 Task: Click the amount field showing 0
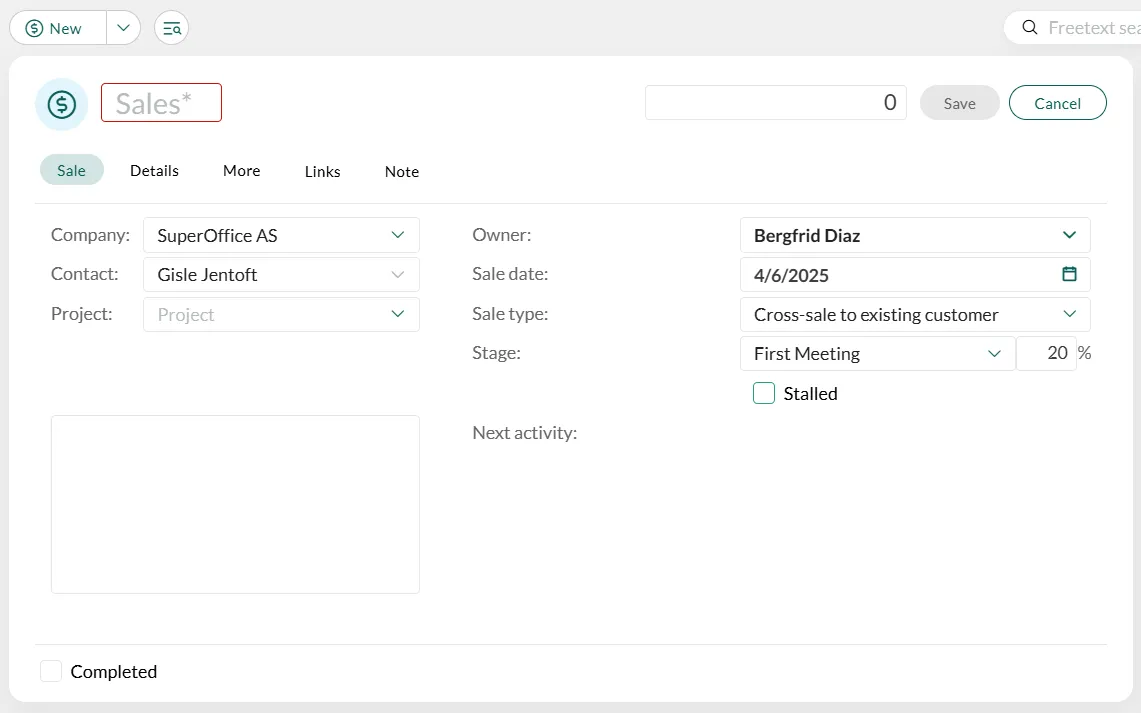[775, 102]
